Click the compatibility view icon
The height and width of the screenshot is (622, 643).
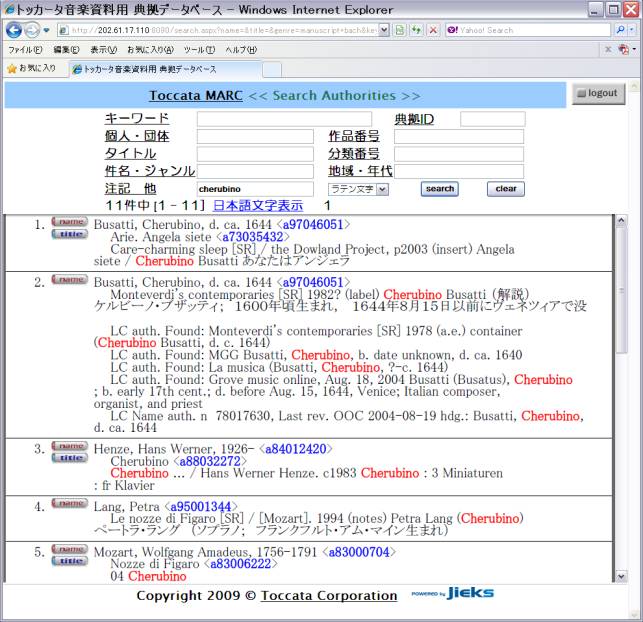point(400,30)
